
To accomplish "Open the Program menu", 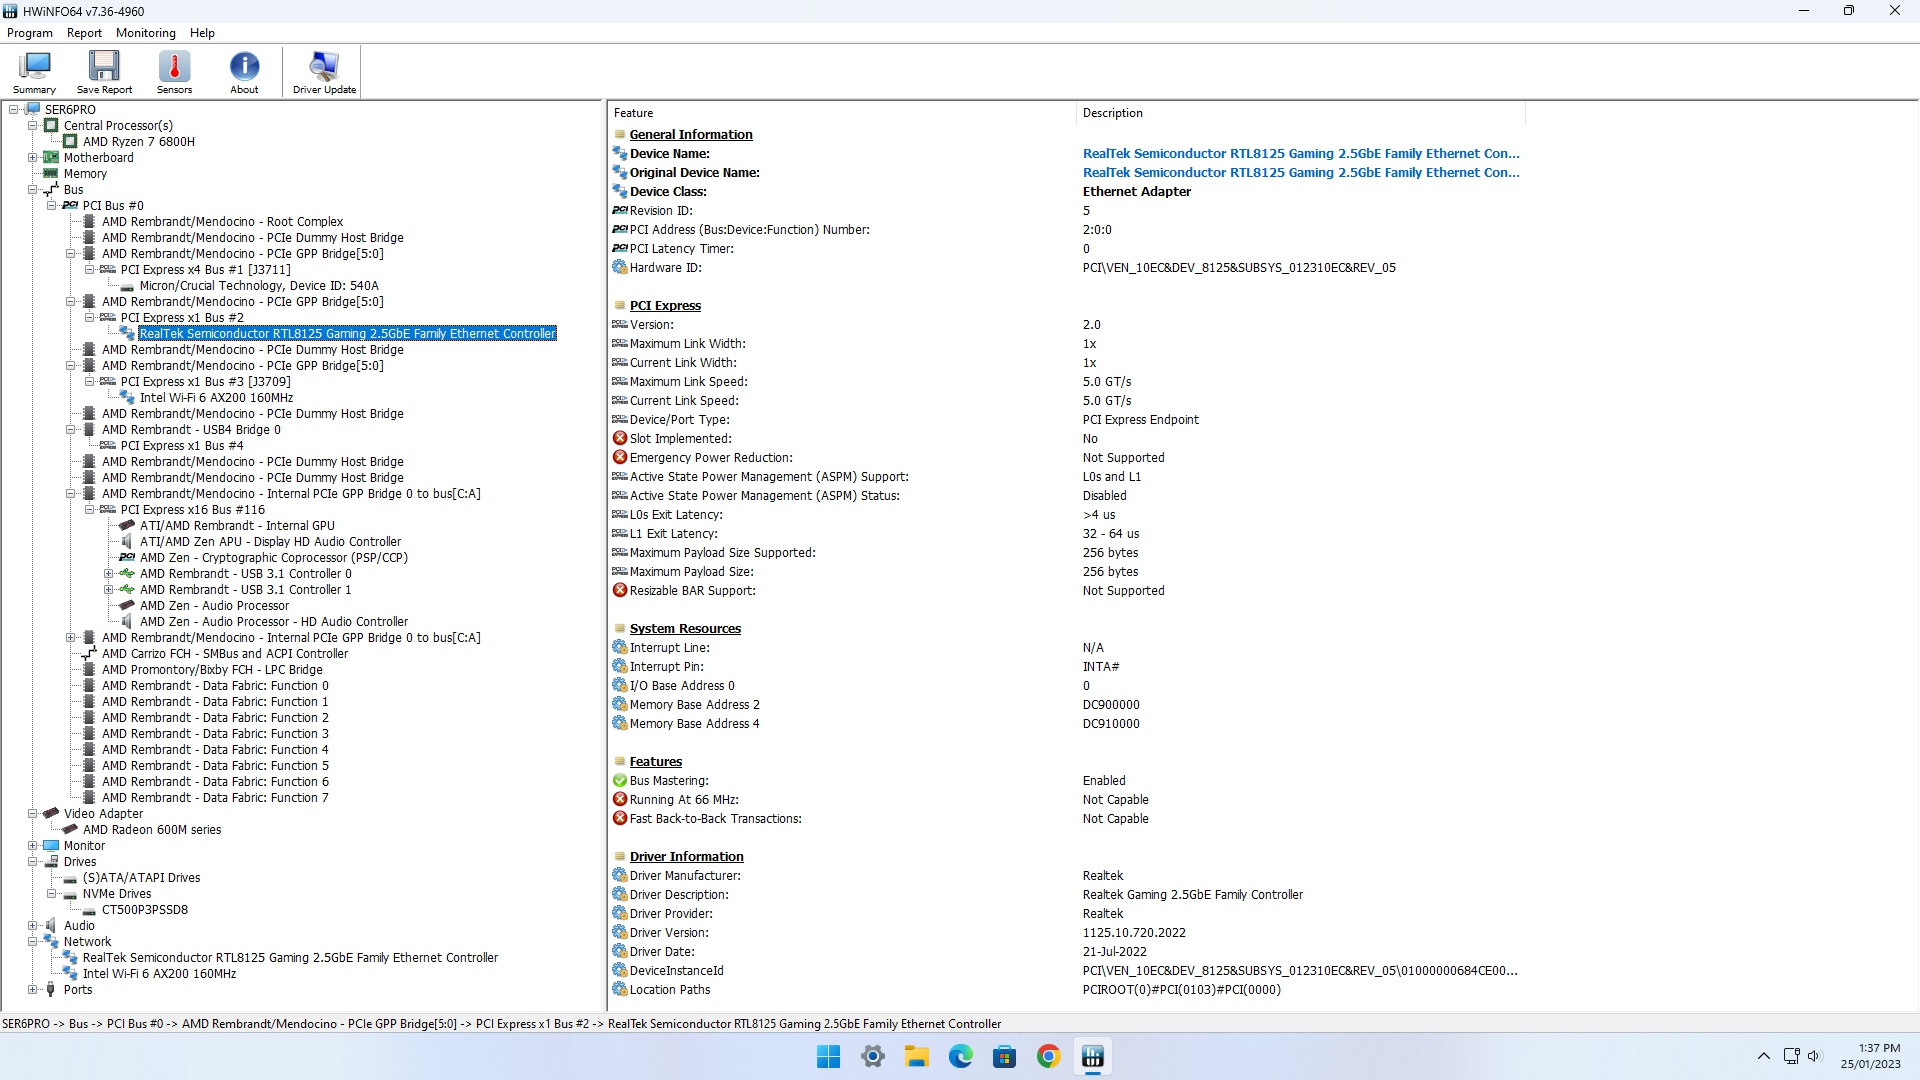I will [x=30, y=33].
